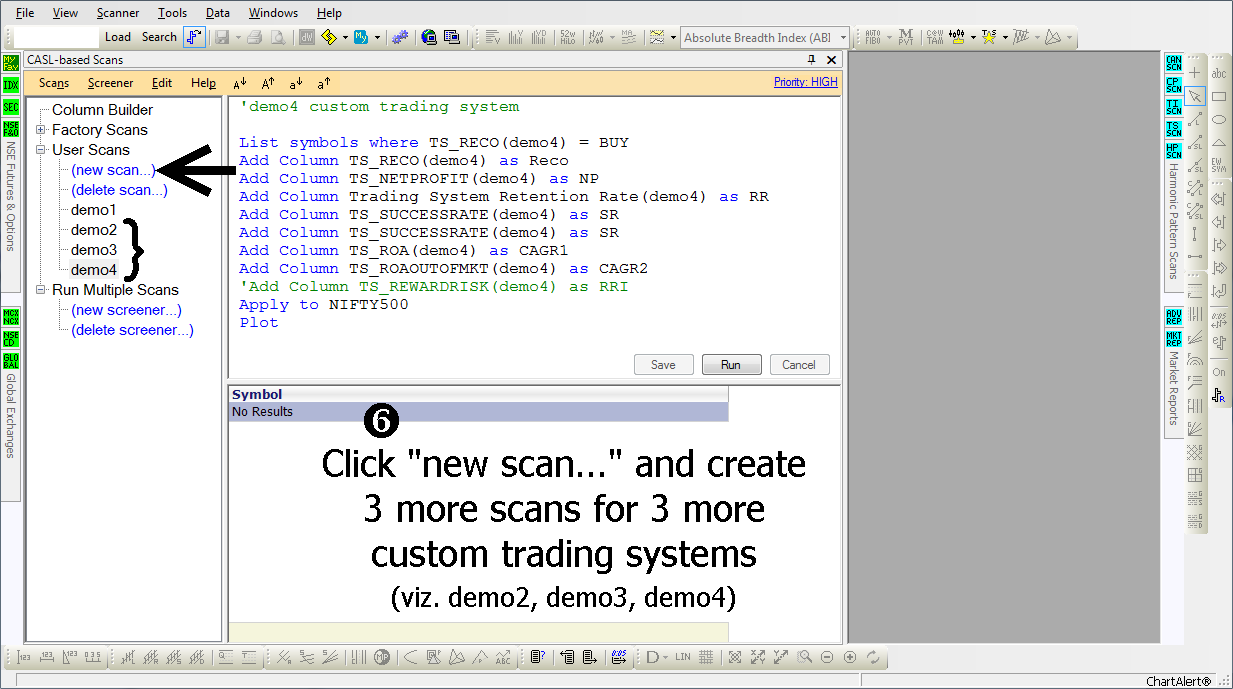
Task: Open the TI SCN scan icon
Action: tap(1174, 107)
